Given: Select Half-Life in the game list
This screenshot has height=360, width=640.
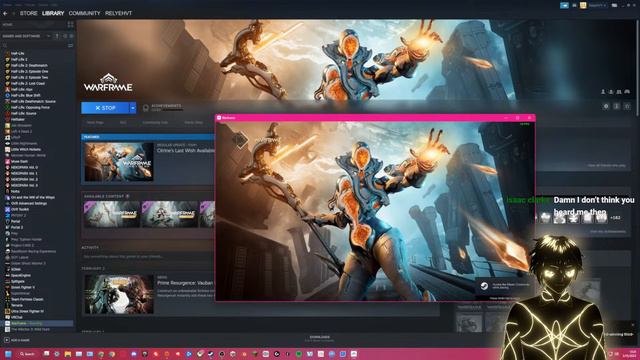Looking at the screenshot, I should pos(18,53).
